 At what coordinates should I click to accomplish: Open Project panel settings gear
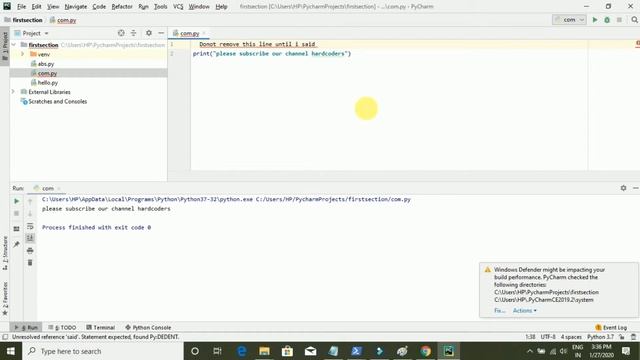149,33
